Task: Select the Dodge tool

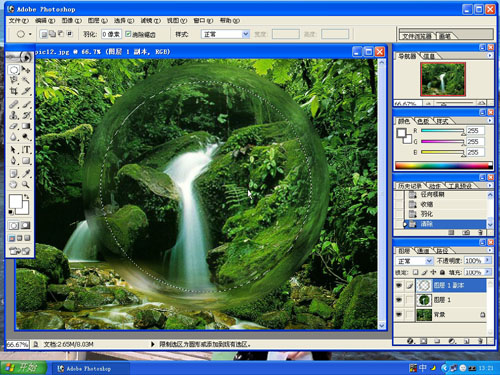Action: pos(26,137)
